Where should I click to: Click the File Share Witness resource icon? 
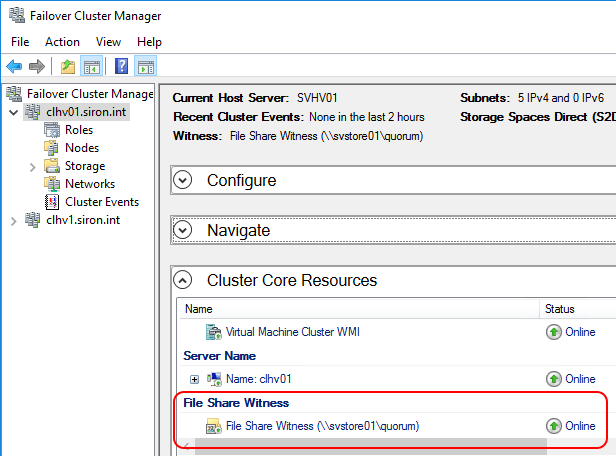click(x=214, y=426)
